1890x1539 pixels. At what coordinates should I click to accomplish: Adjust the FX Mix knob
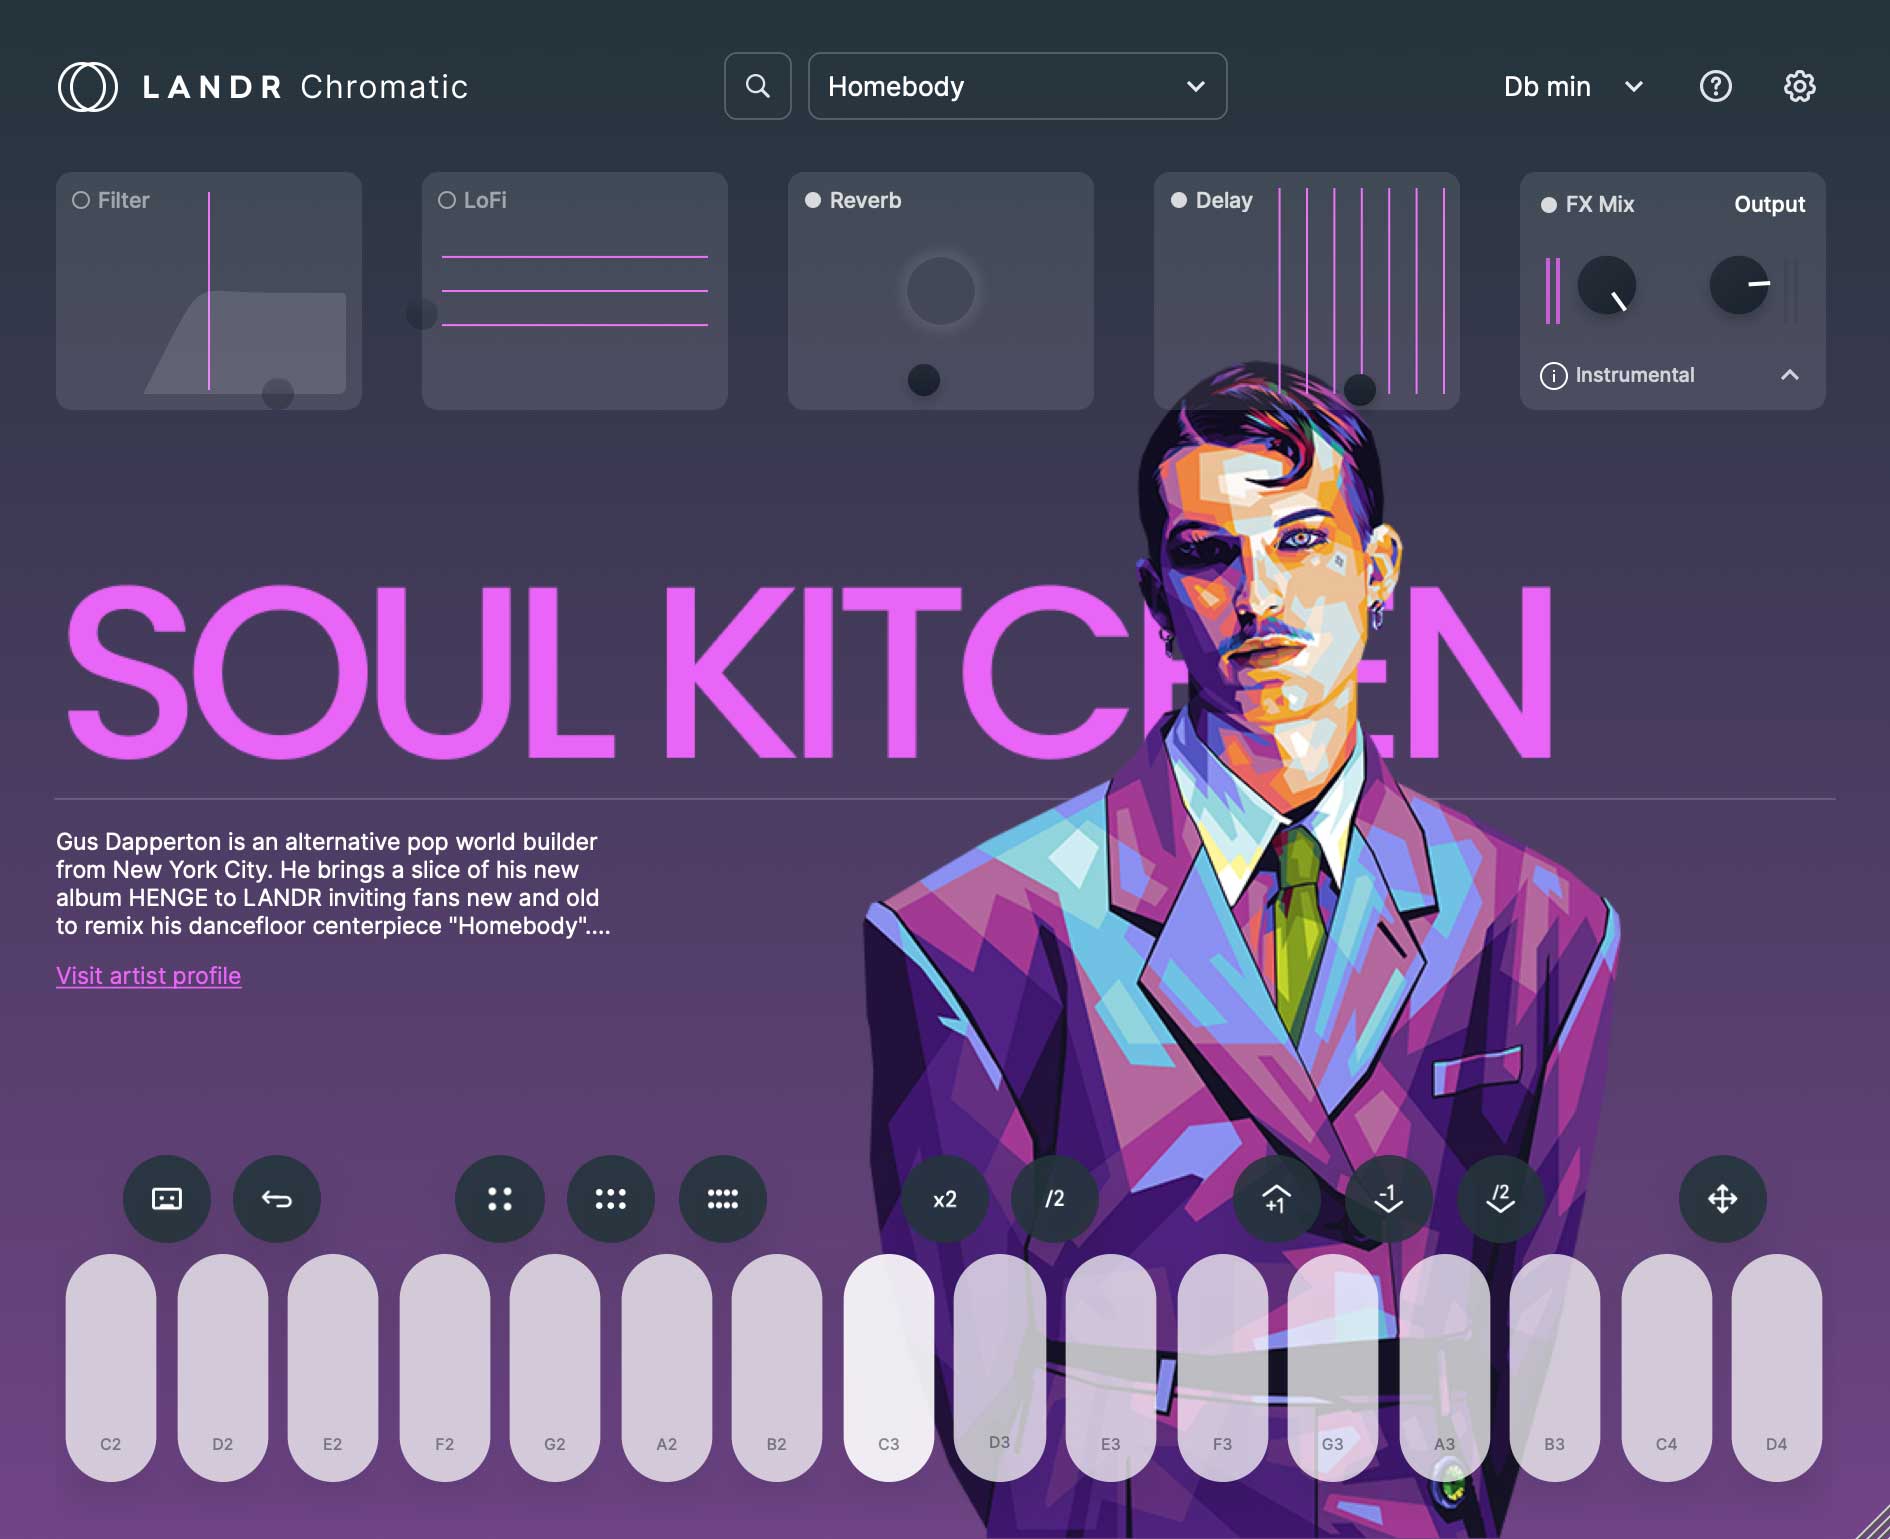(x=1607, y=285)
